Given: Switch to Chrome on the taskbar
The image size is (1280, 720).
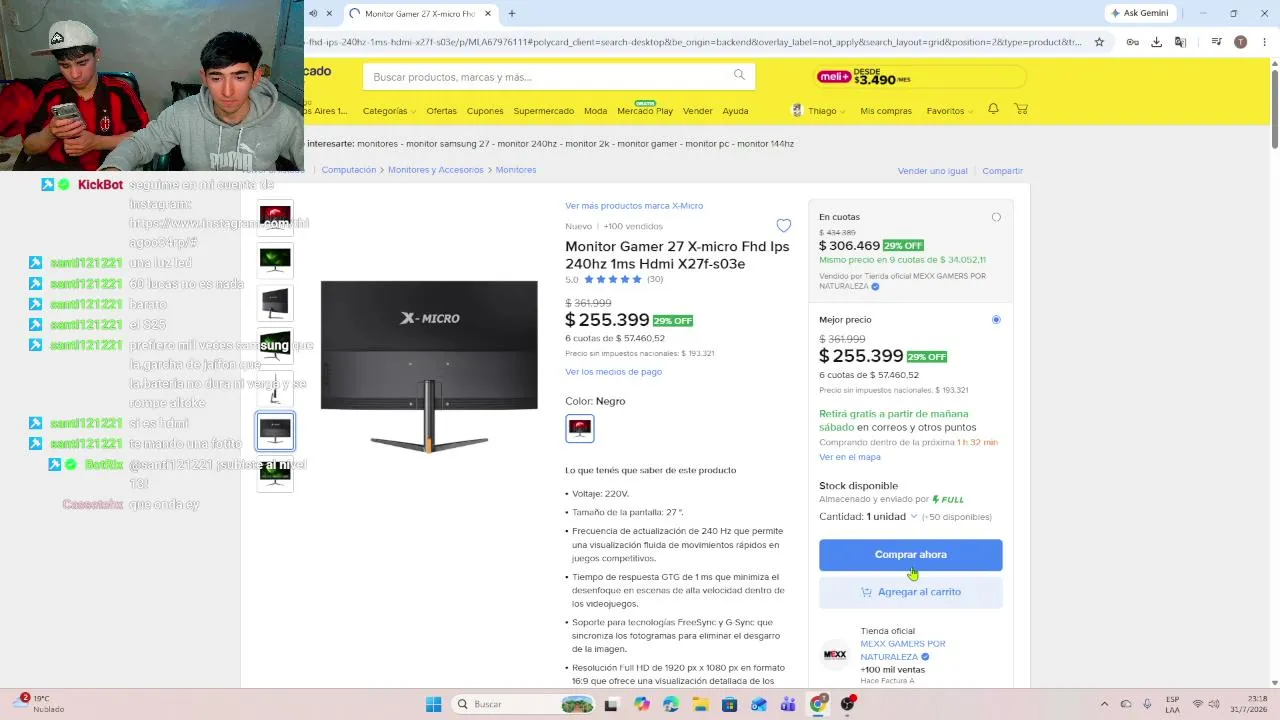Looking at the screenshot, I should pos(818,704).
